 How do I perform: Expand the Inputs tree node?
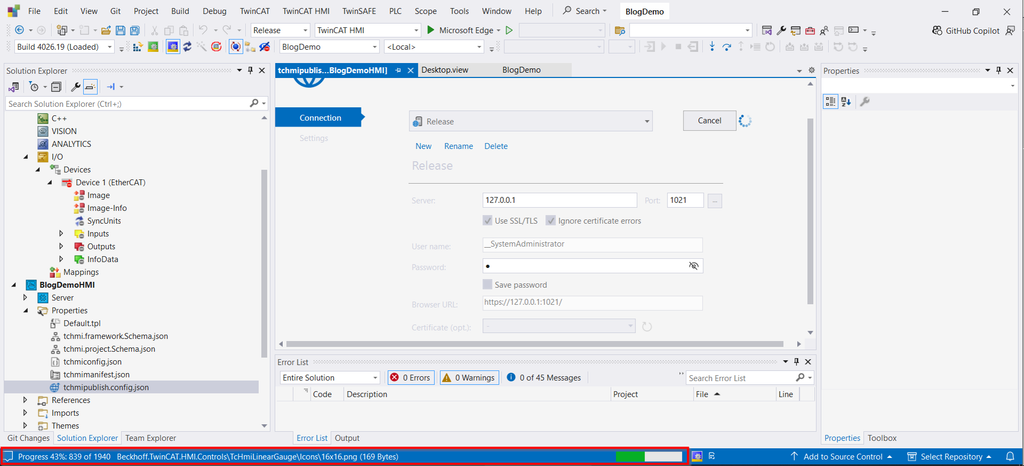click(61, 234)
